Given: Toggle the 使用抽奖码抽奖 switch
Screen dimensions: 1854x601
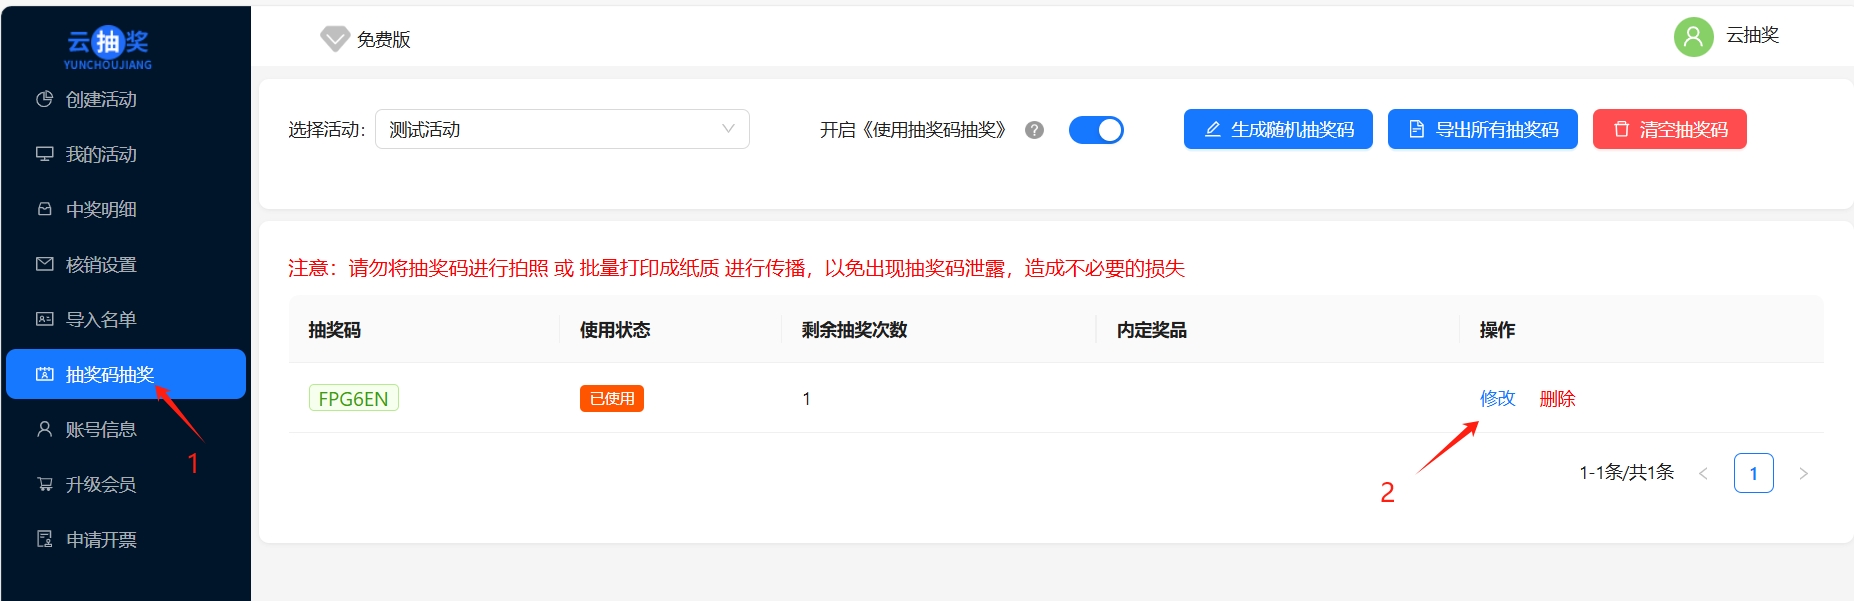Looking at the screenshot, I should [x=1096, y=130].
